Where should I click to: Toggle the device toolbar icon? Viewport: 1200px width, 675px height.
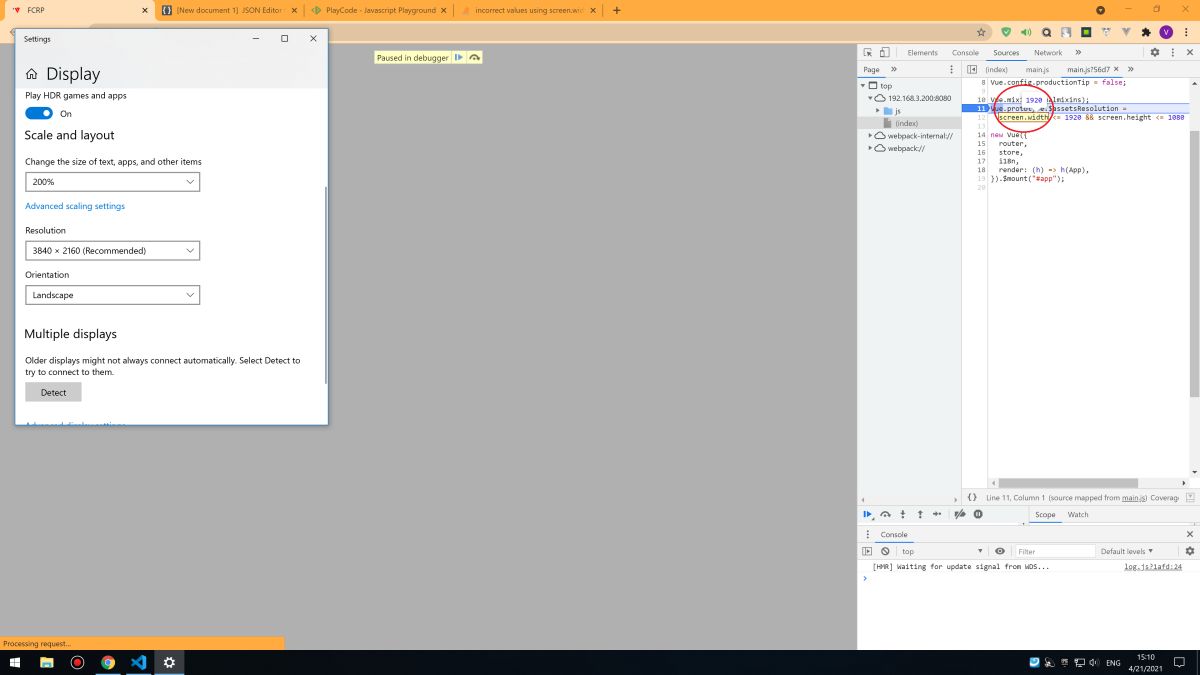pos(885,52)
